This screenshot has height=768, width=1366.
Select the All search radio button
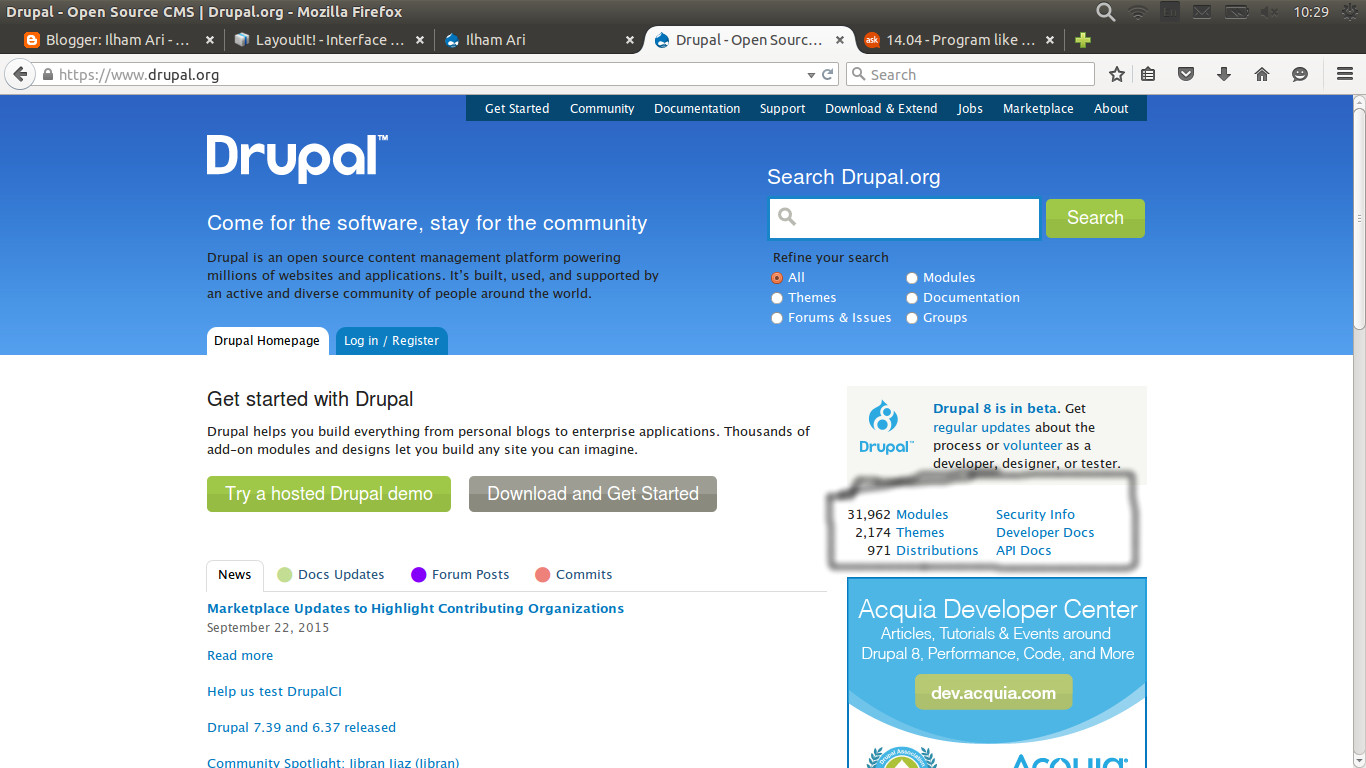[777, 278]
